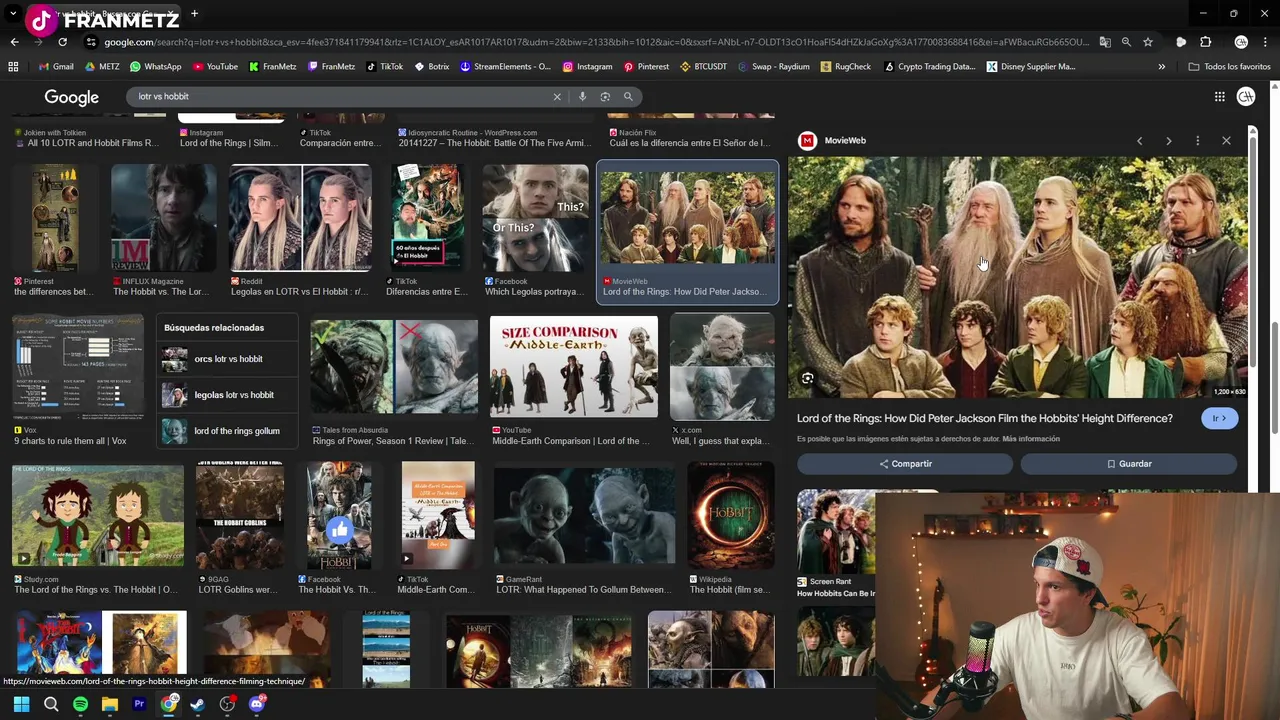Open the Size Comparison Middle-Earth thumbnail
Viewport: 1280px width, 720px height.
(574, 368)
